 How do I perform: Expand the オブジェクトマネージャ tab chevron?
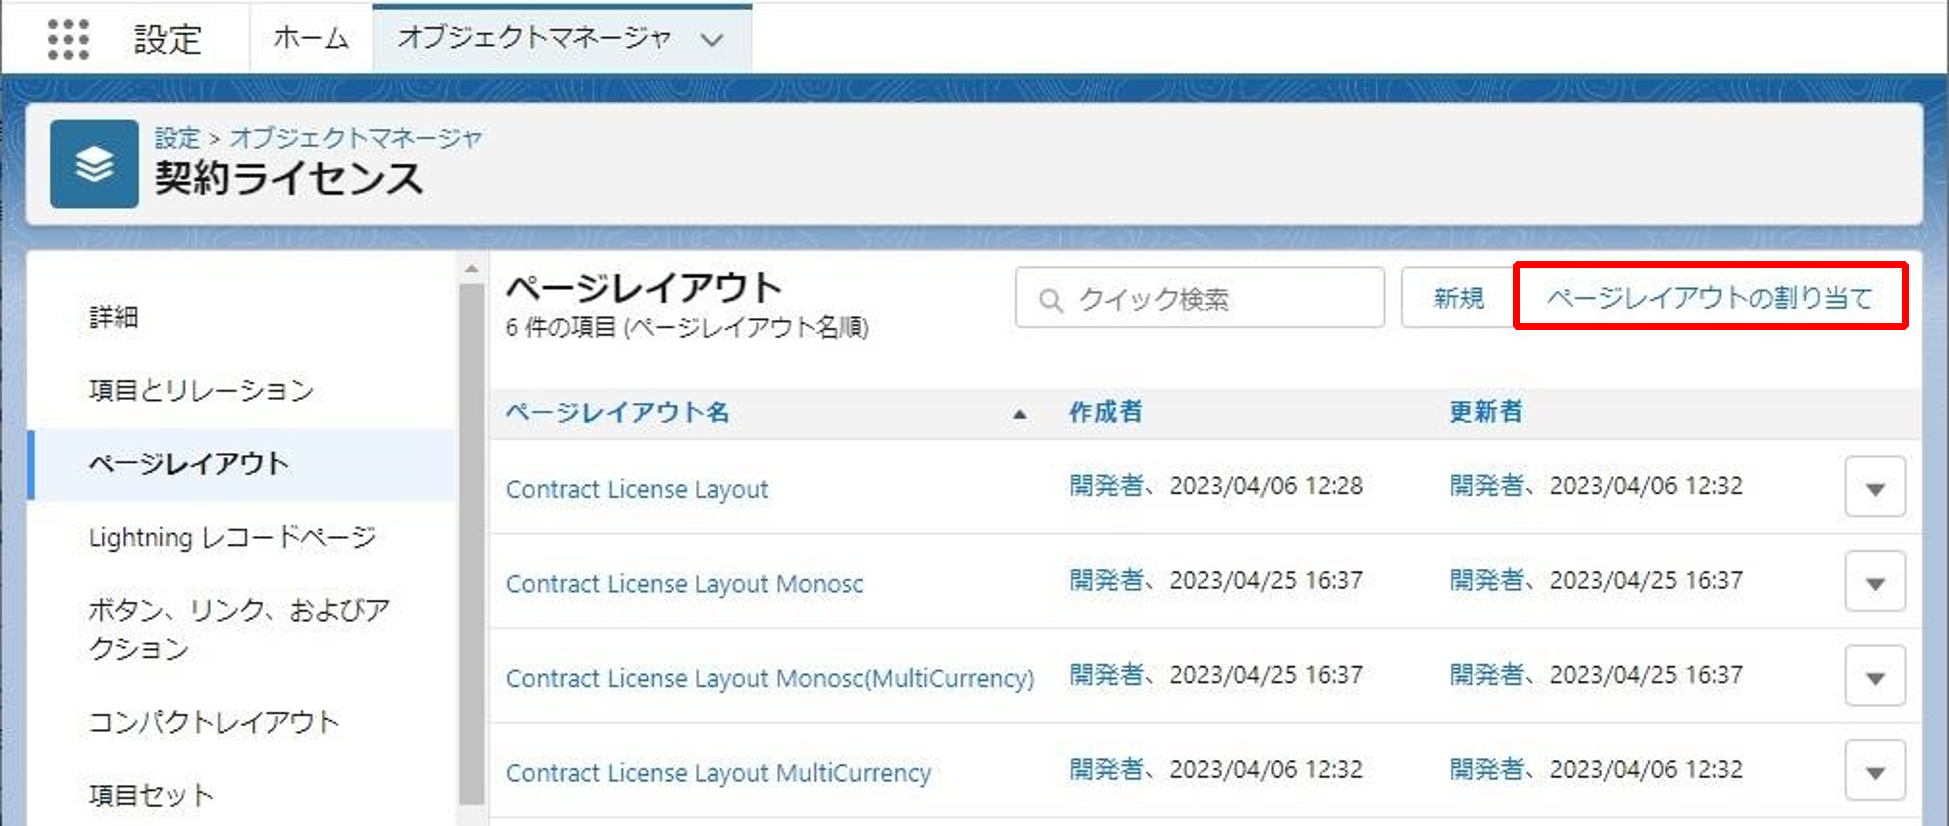712,40
